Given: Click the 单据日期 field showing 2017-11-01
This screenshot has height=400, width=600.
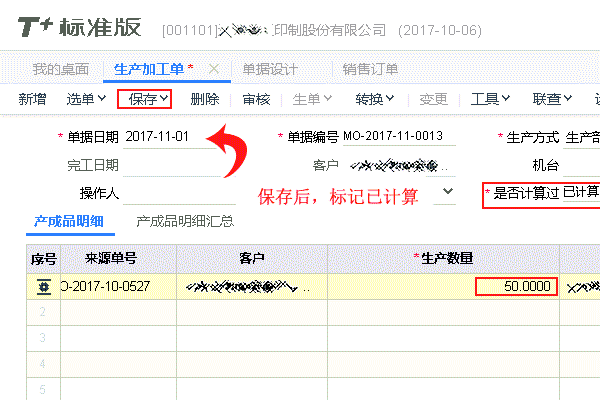Looking at the screenshot, I should [163, 137].
